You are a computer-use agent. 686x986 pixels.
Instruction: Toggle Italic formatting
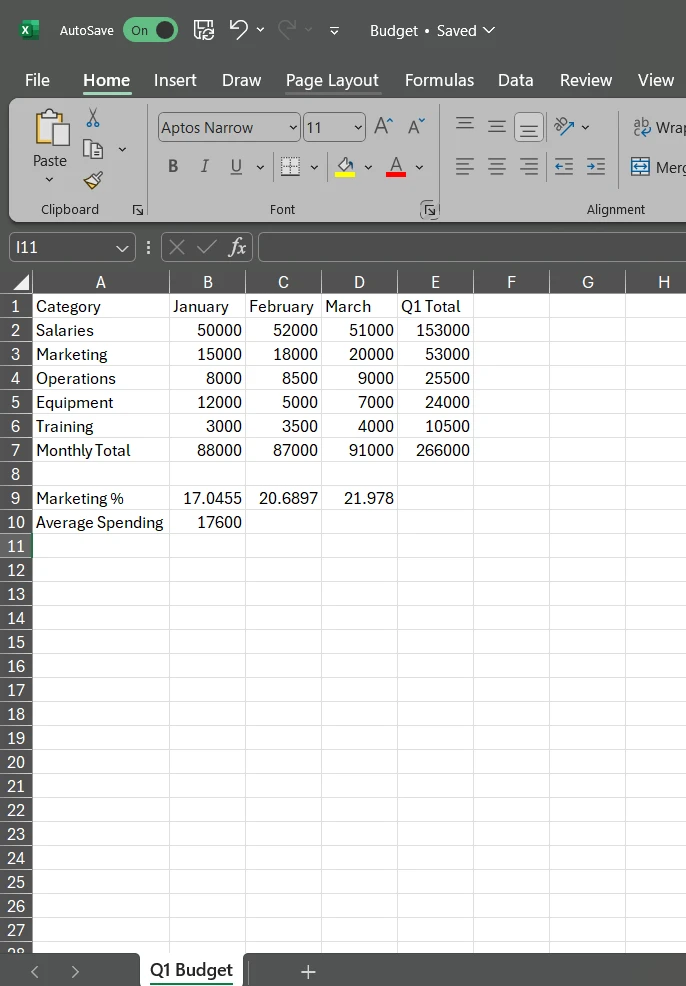(x=204, y=167)
